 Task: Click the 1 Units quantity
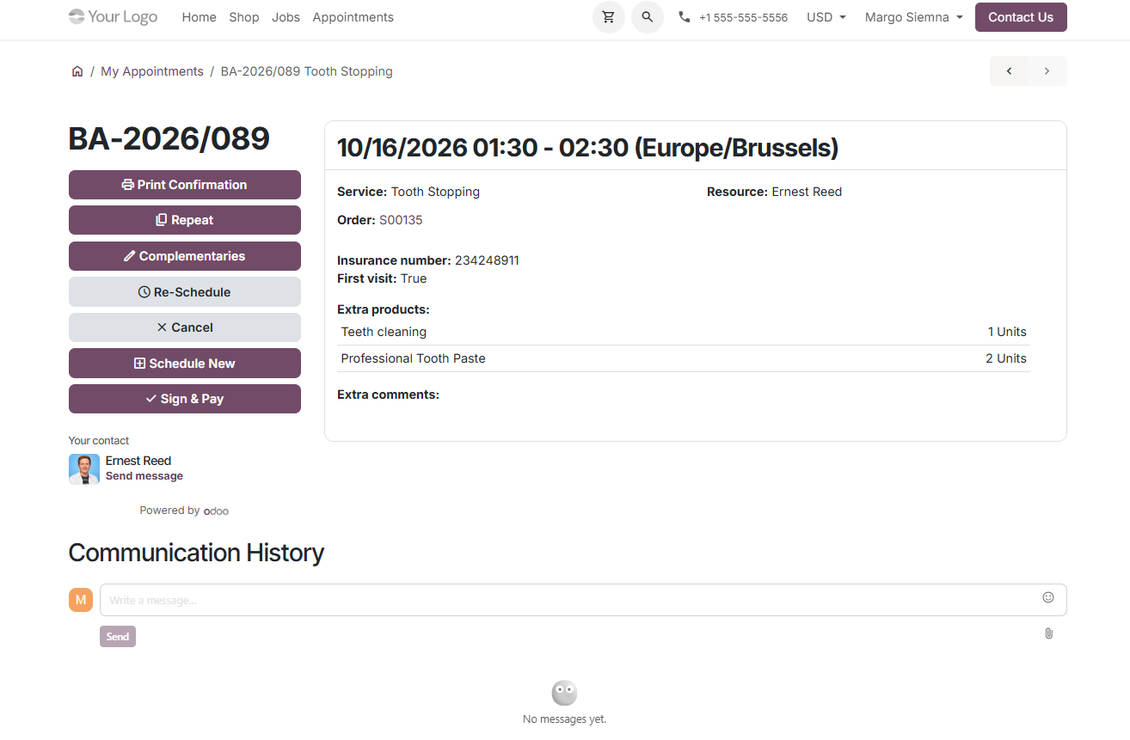(1007, 332)
